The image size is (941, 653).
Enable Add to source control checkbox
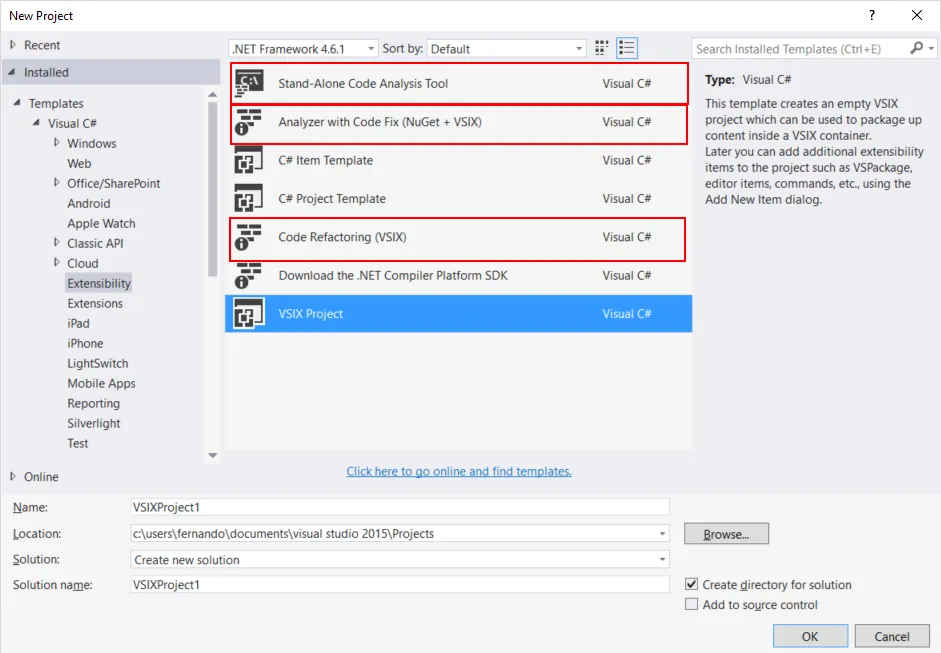(x=692, y=604)
